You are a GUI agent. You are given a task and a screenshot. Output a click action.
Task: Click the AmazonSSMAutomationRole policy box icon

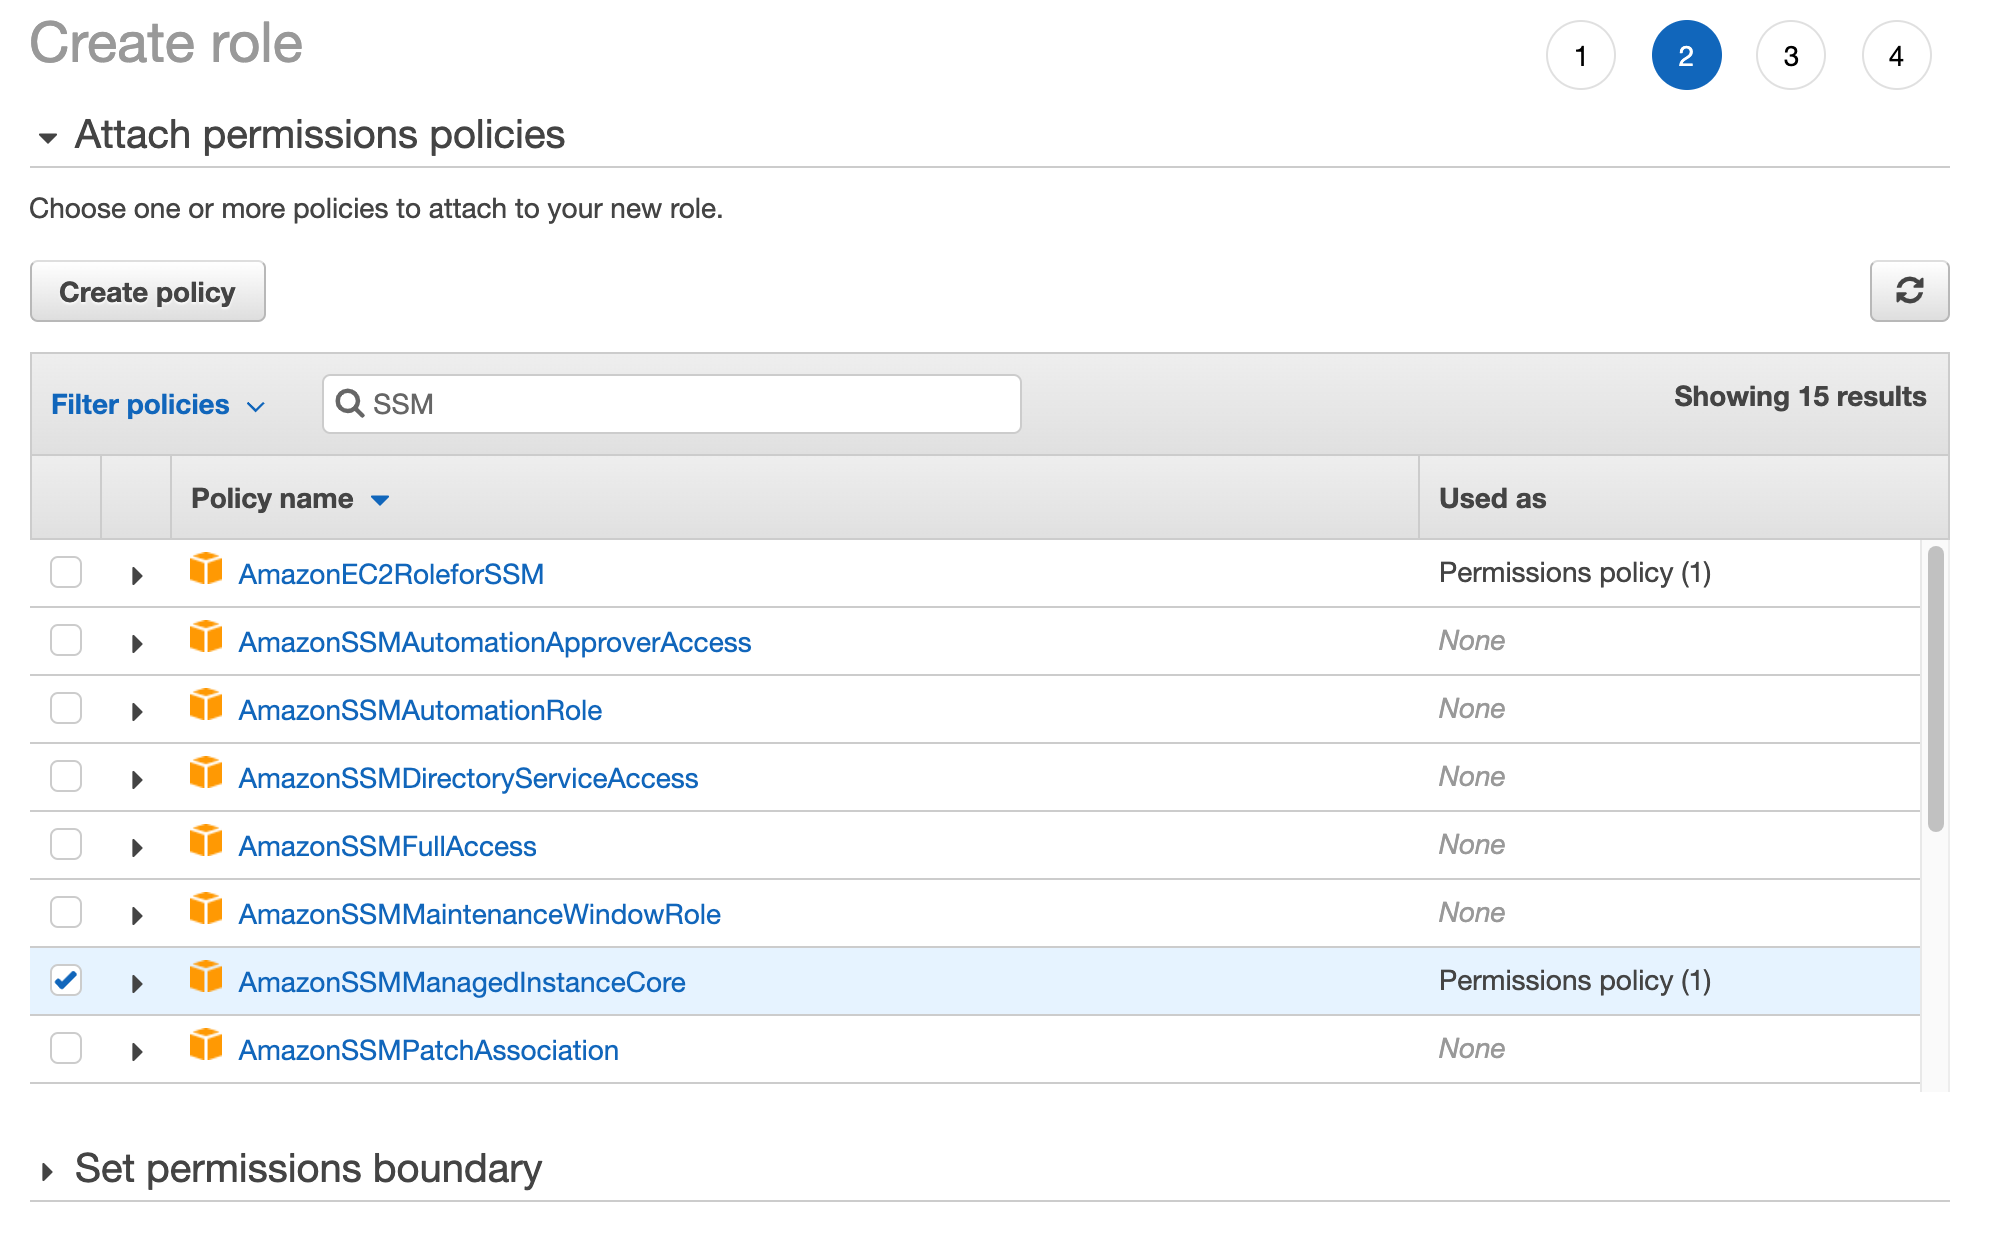[x=206, y=706]
